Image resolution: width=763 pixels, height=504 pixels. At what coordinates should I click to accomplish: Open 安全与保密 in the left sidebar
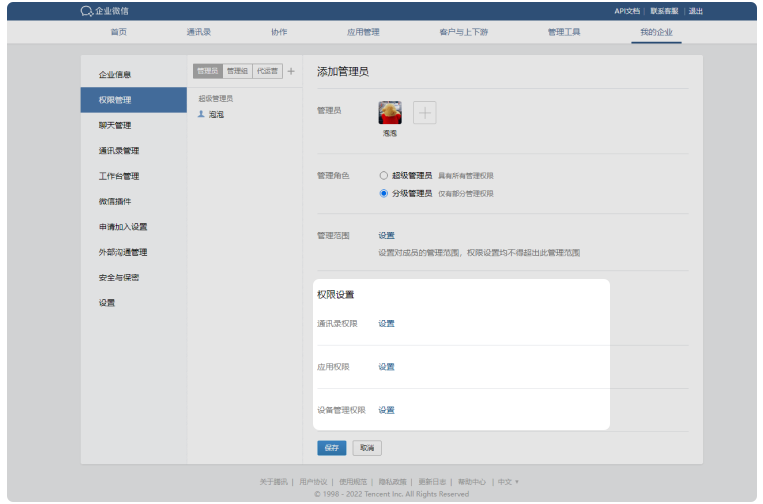coord(119,277)
